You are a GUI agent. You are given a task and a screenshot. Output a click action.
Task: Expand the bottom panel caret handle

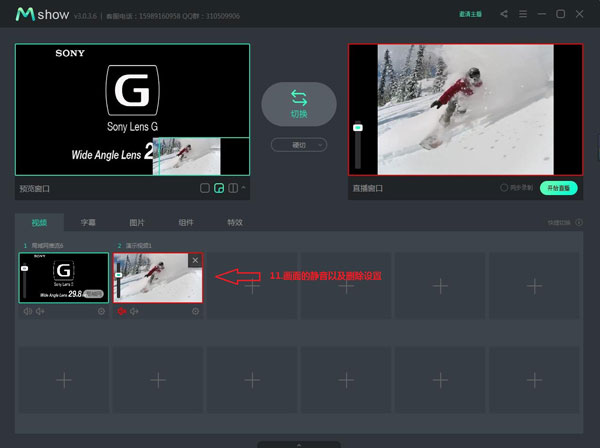pos(299,445)
